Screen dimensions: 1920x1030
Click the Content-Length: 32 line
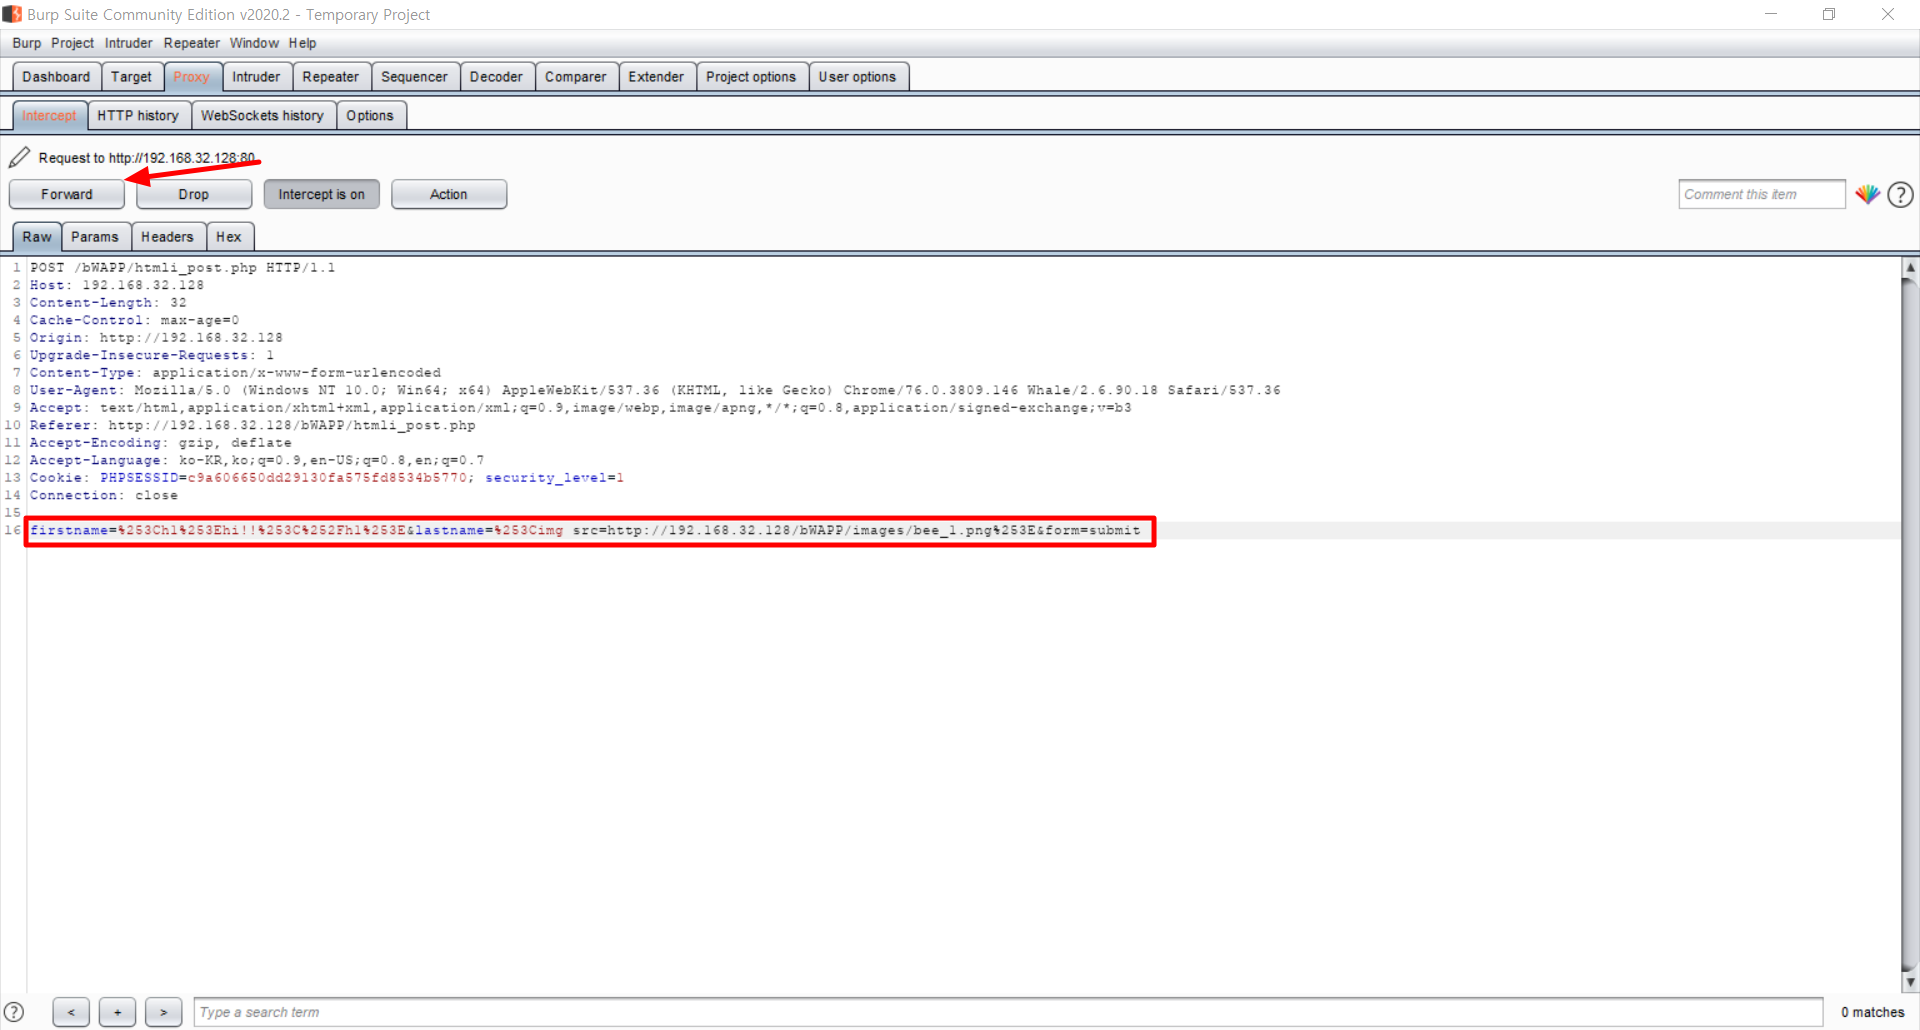(x=108, y=303)
